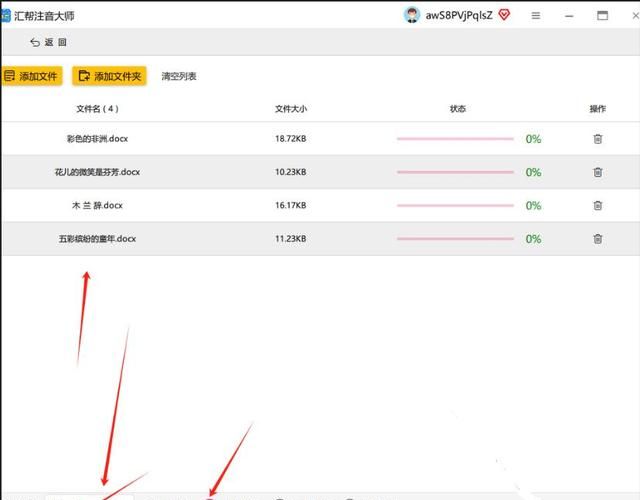Click the 状态 column header
The width and height of the screenshot is (640, 500).
[x=458, y=109]
